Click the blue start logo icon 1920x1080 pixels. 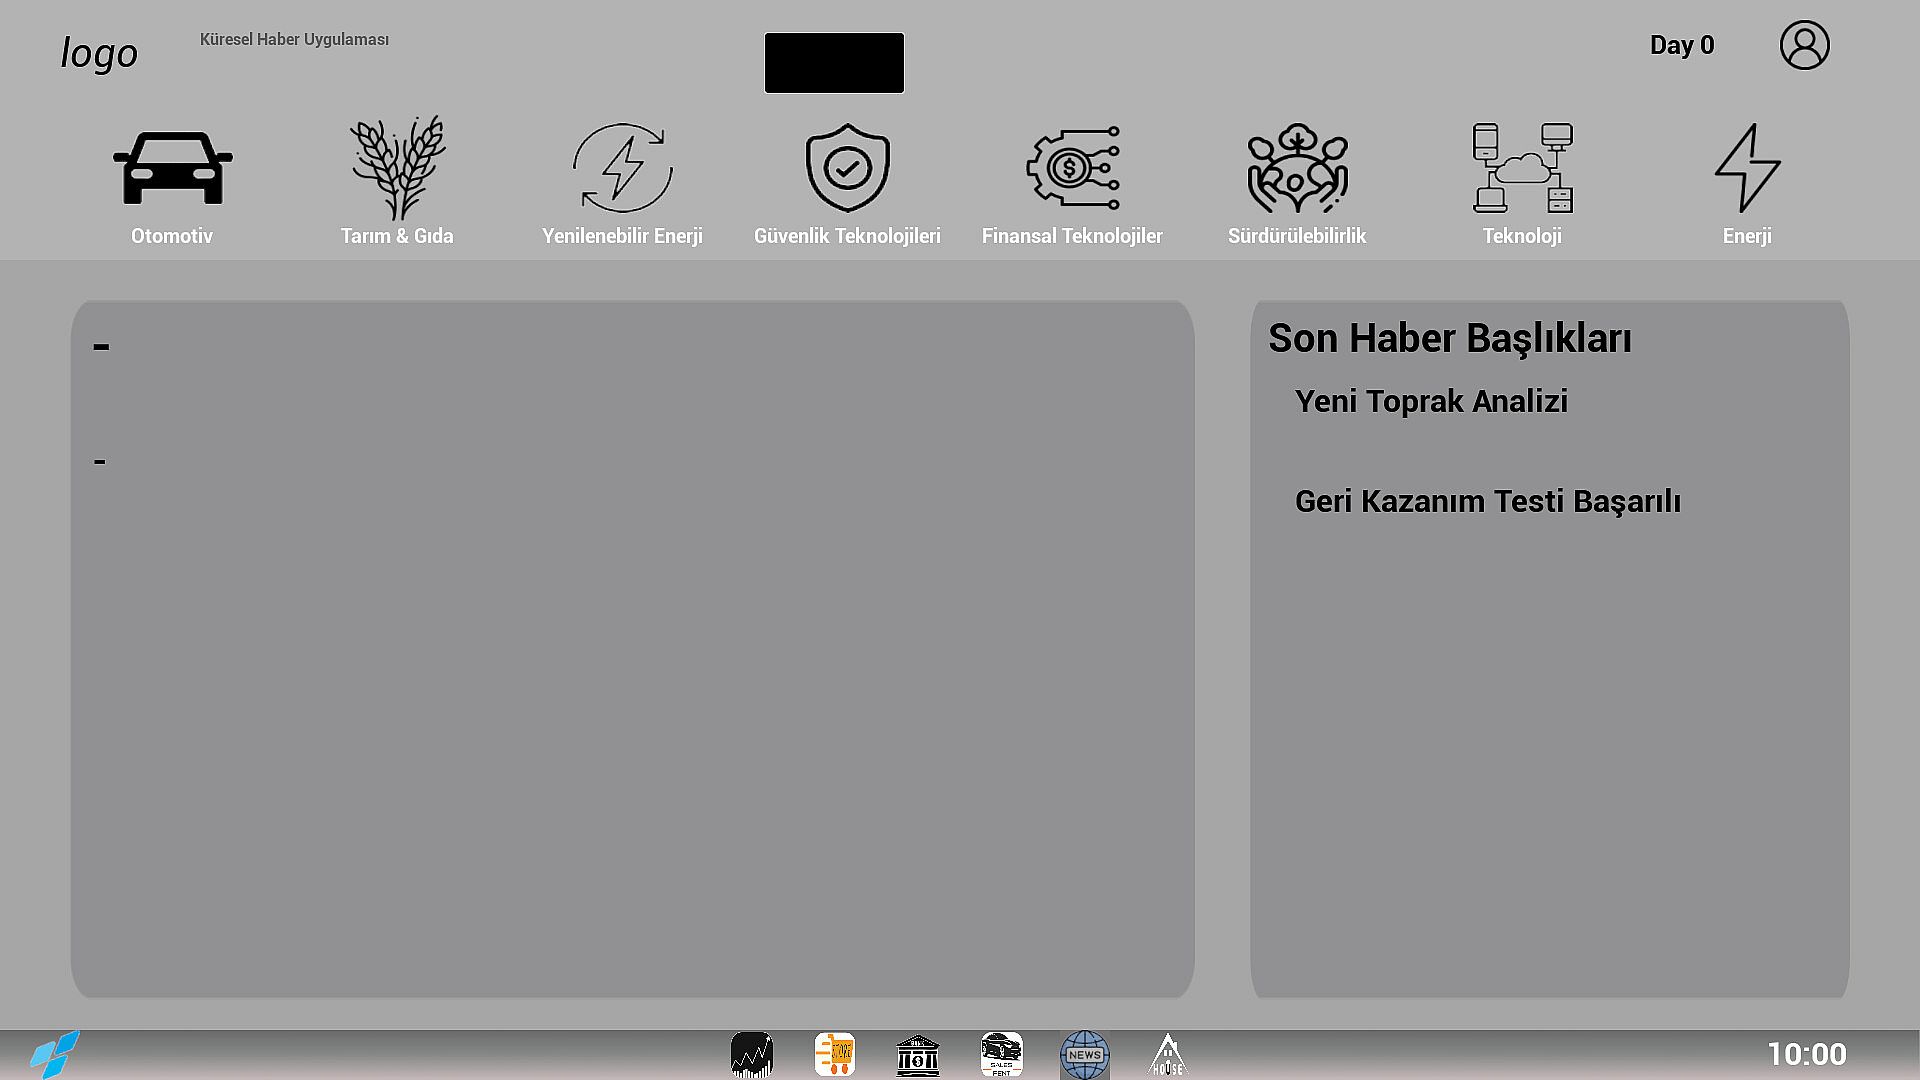[x=54, y=1054]
